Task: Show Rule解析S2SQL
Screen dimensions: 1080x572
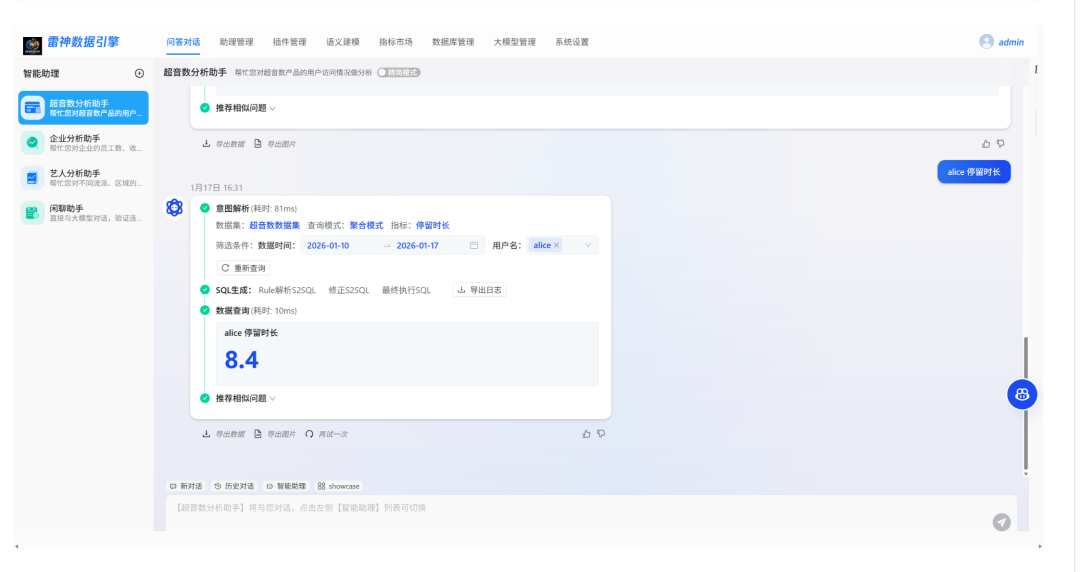Action: [287, 290]
